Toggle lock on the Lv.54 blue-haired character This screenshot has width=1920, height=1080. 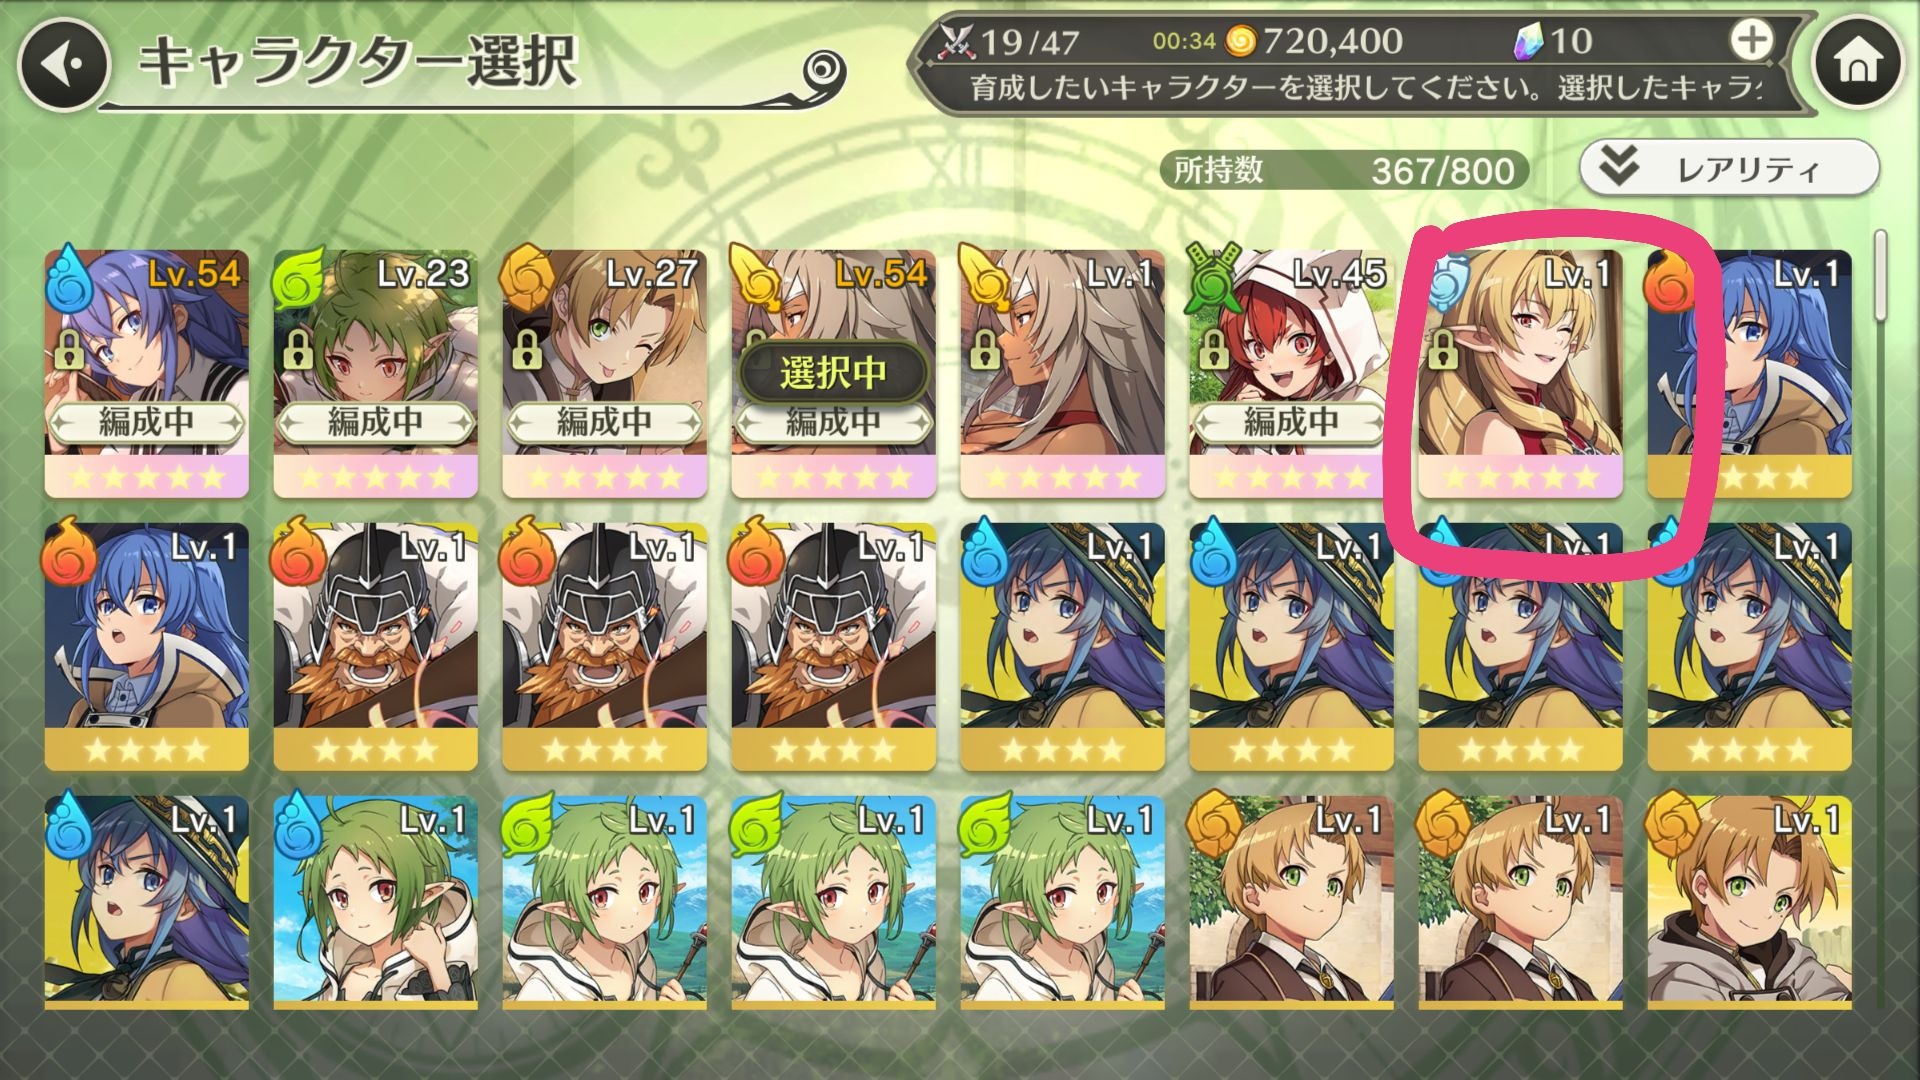69,351
